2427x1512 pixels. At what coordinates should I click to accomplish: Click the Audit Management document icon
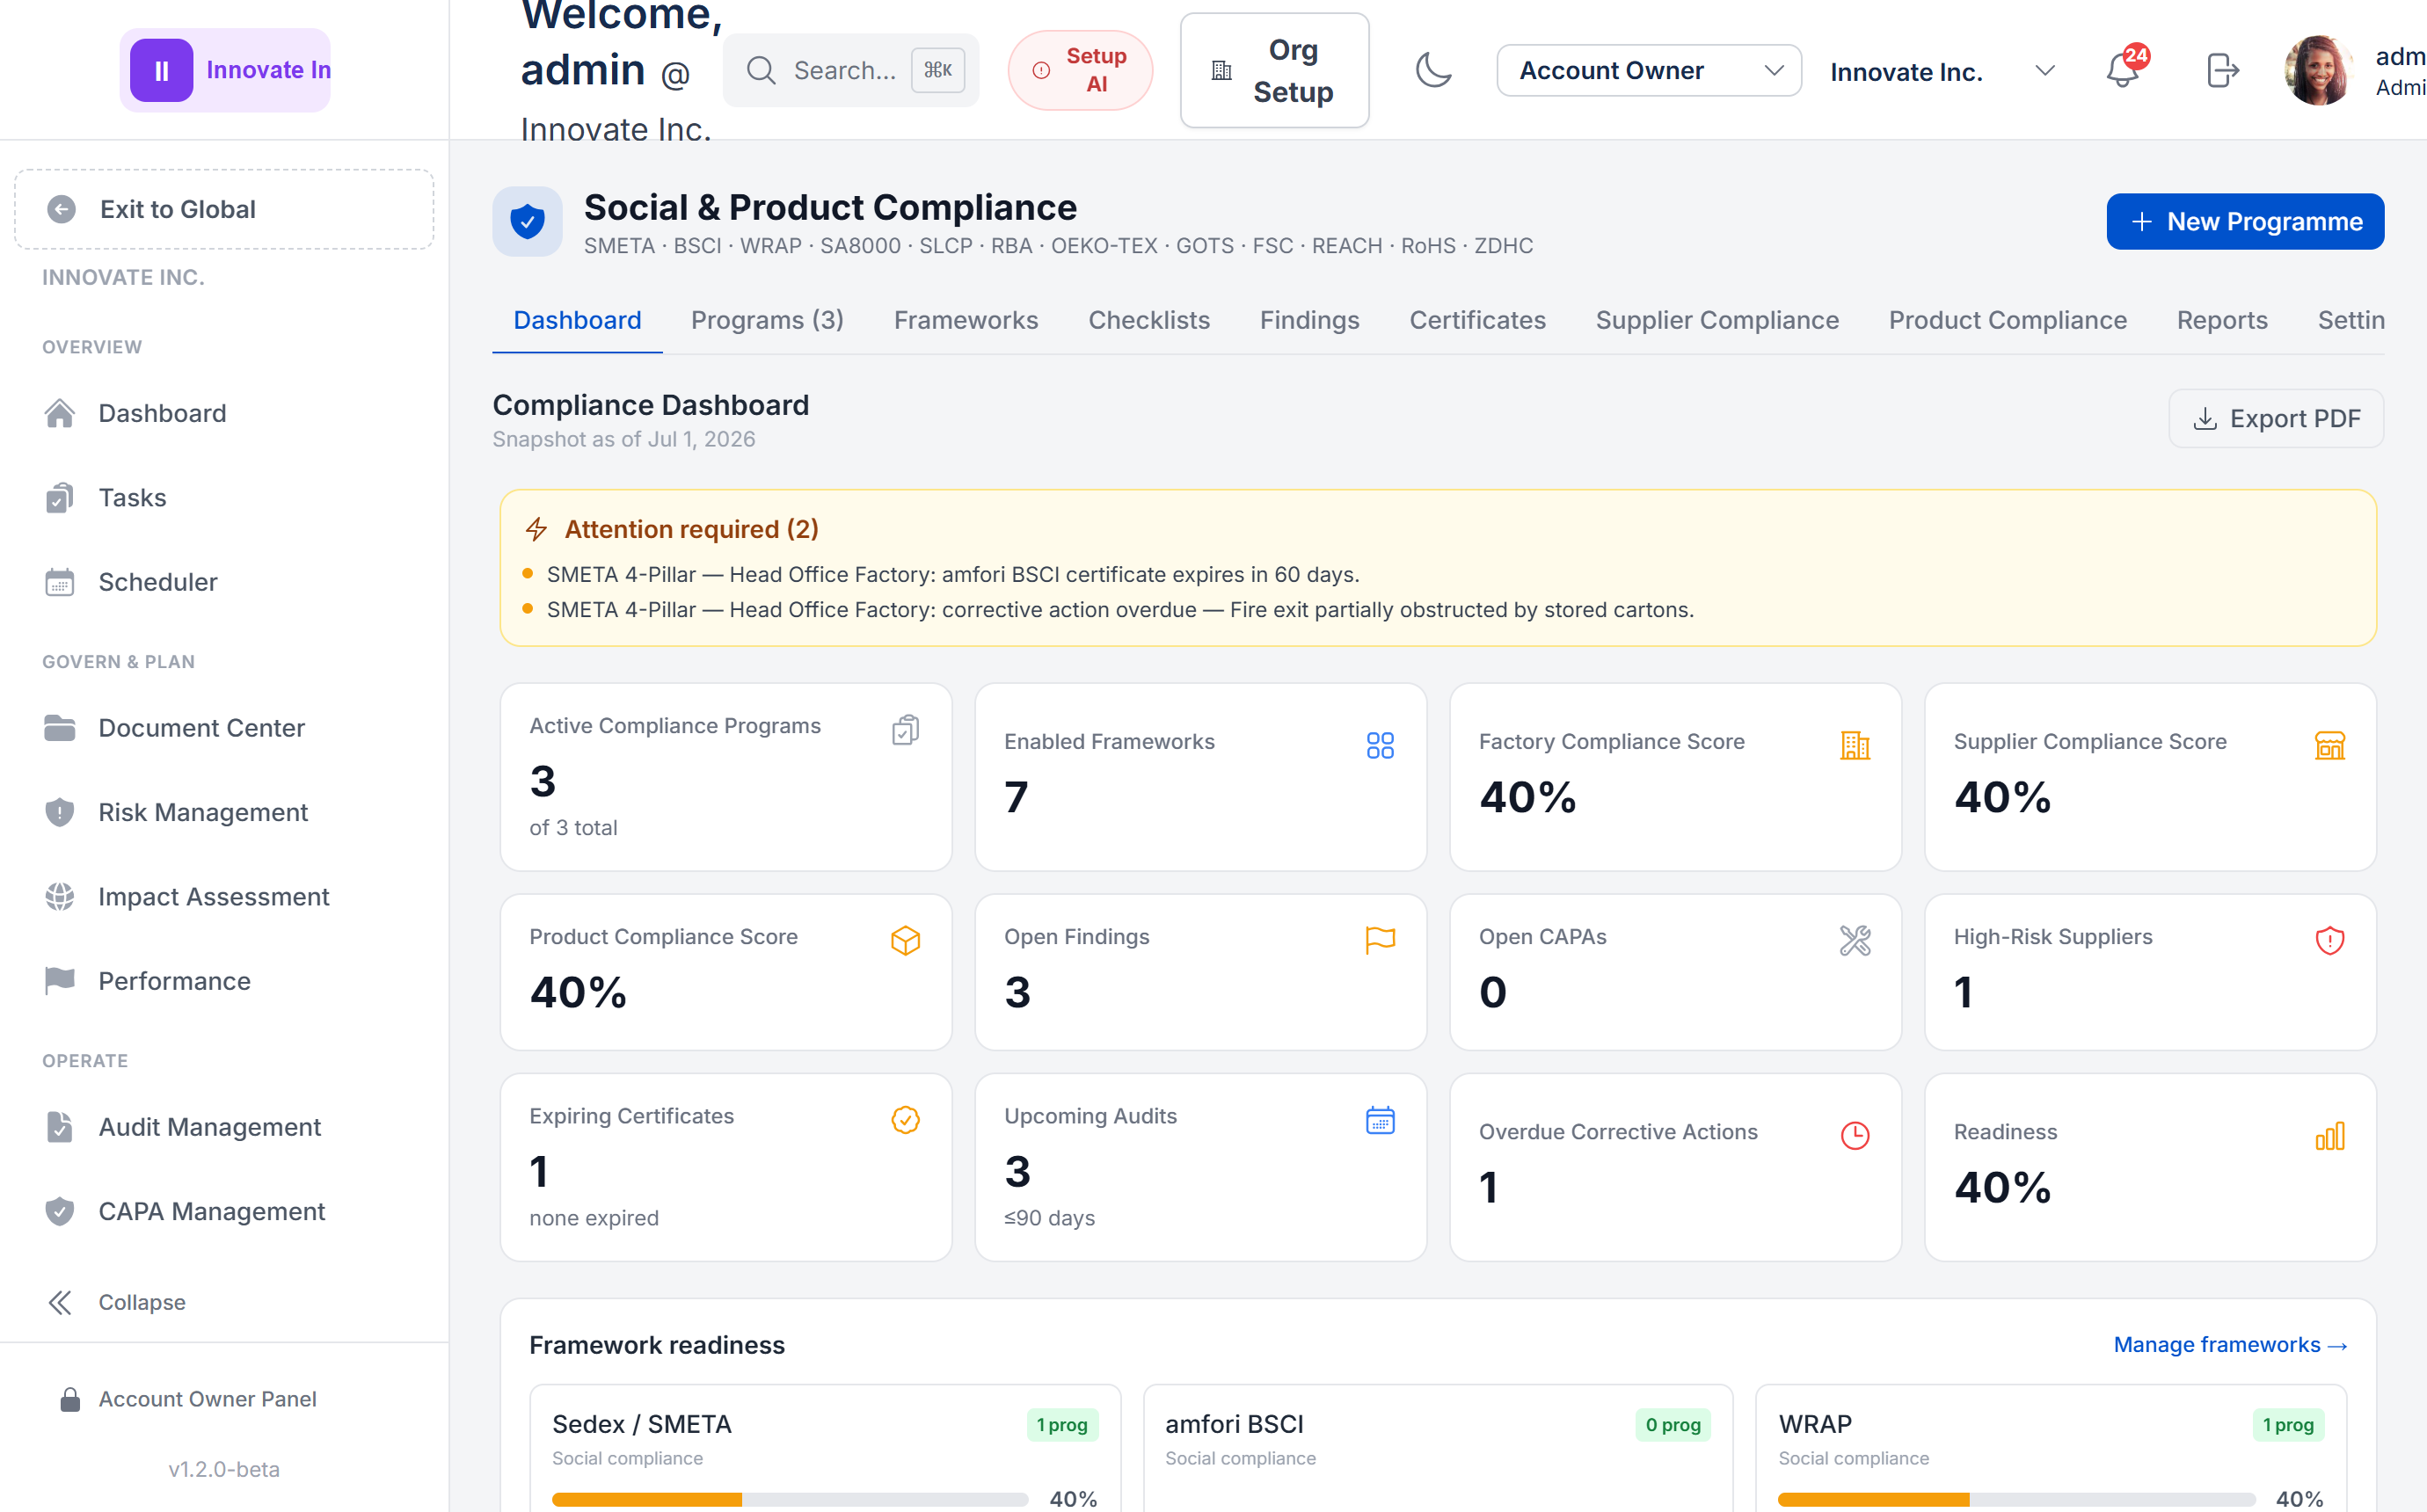60,1127
